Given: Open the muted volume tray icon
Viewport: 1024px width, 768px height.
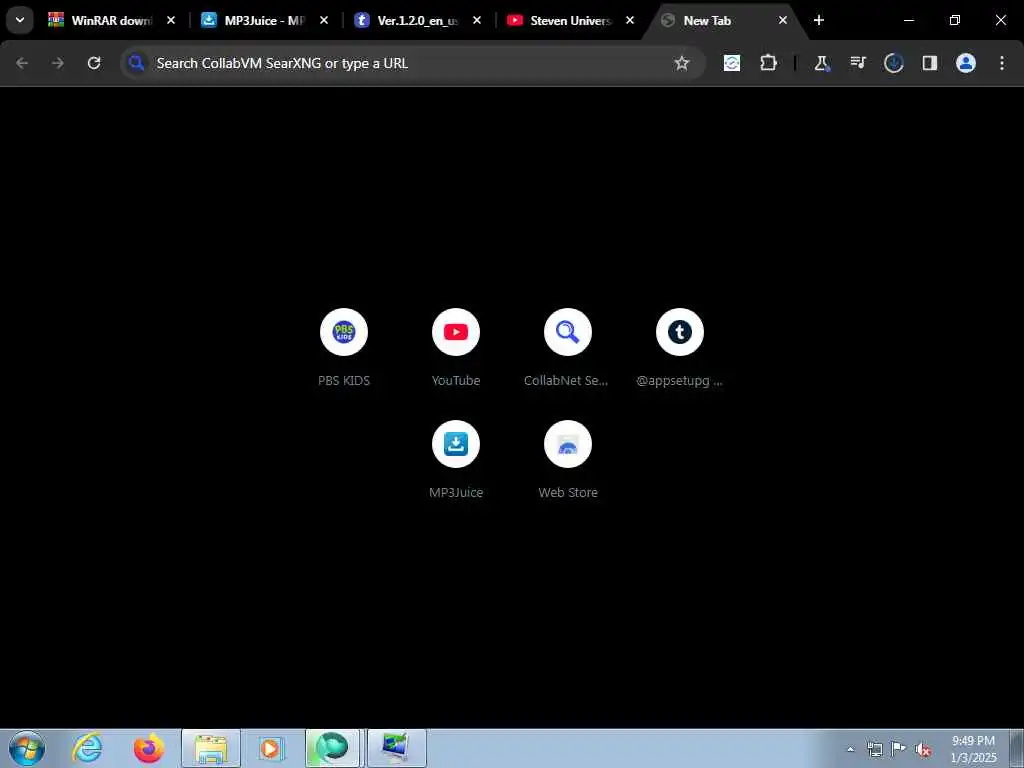Looking at the screenshot, I should (x=923, y=750).
